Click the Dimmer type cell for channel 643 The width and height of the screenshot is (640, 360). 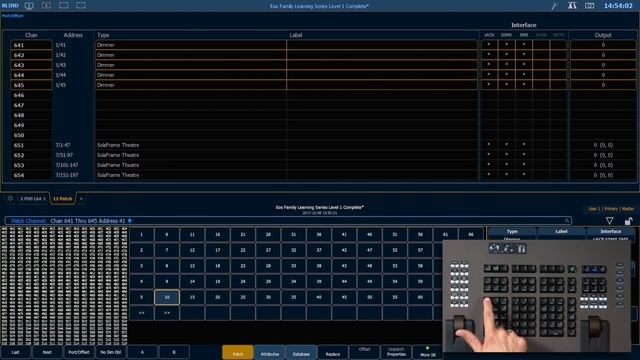pyautogui.click(x=191, y=65)
